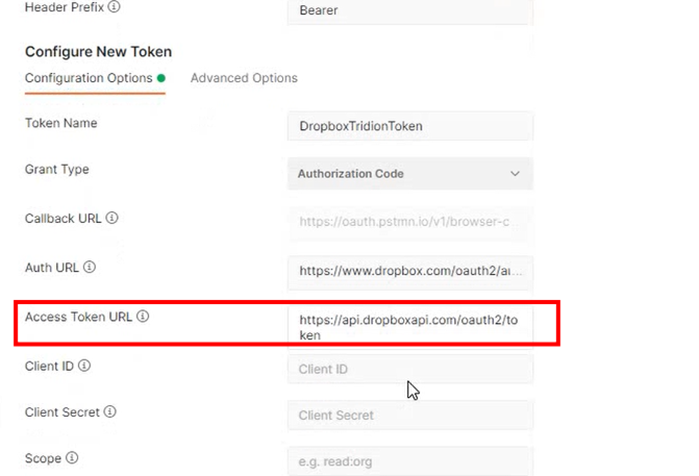
Task: Click the Client ID input field
Action: 410,369
